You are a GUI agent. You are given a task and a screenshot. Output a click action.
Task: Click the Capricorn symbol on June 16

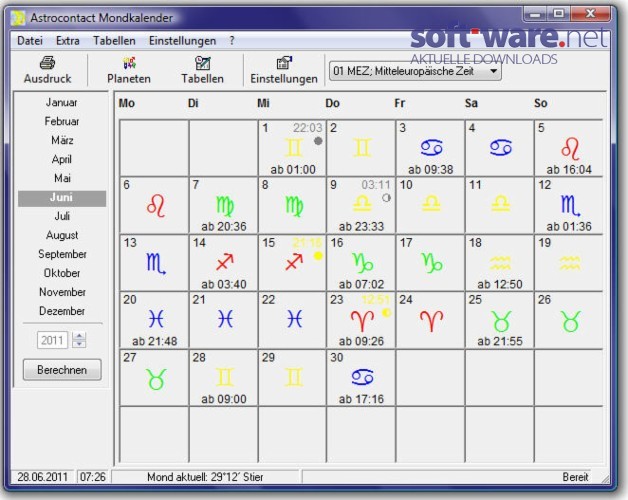[x=363, y=263]
